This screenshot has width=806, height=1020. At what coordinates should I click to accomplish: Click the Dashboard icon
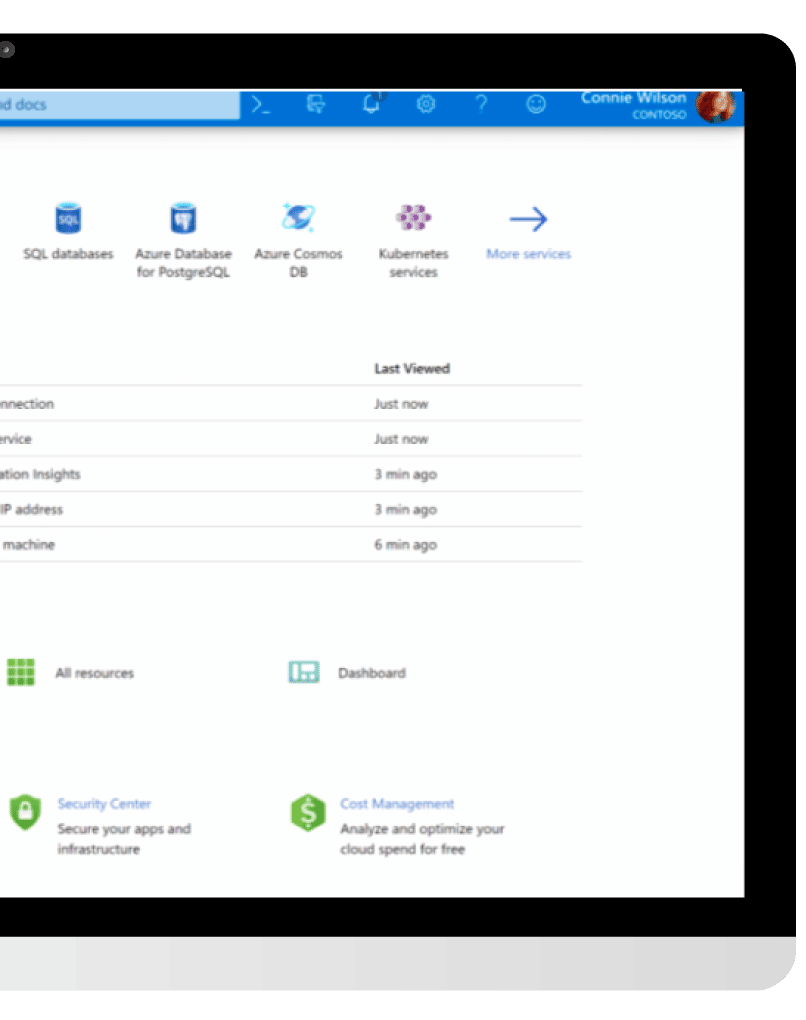pos(304,672)
